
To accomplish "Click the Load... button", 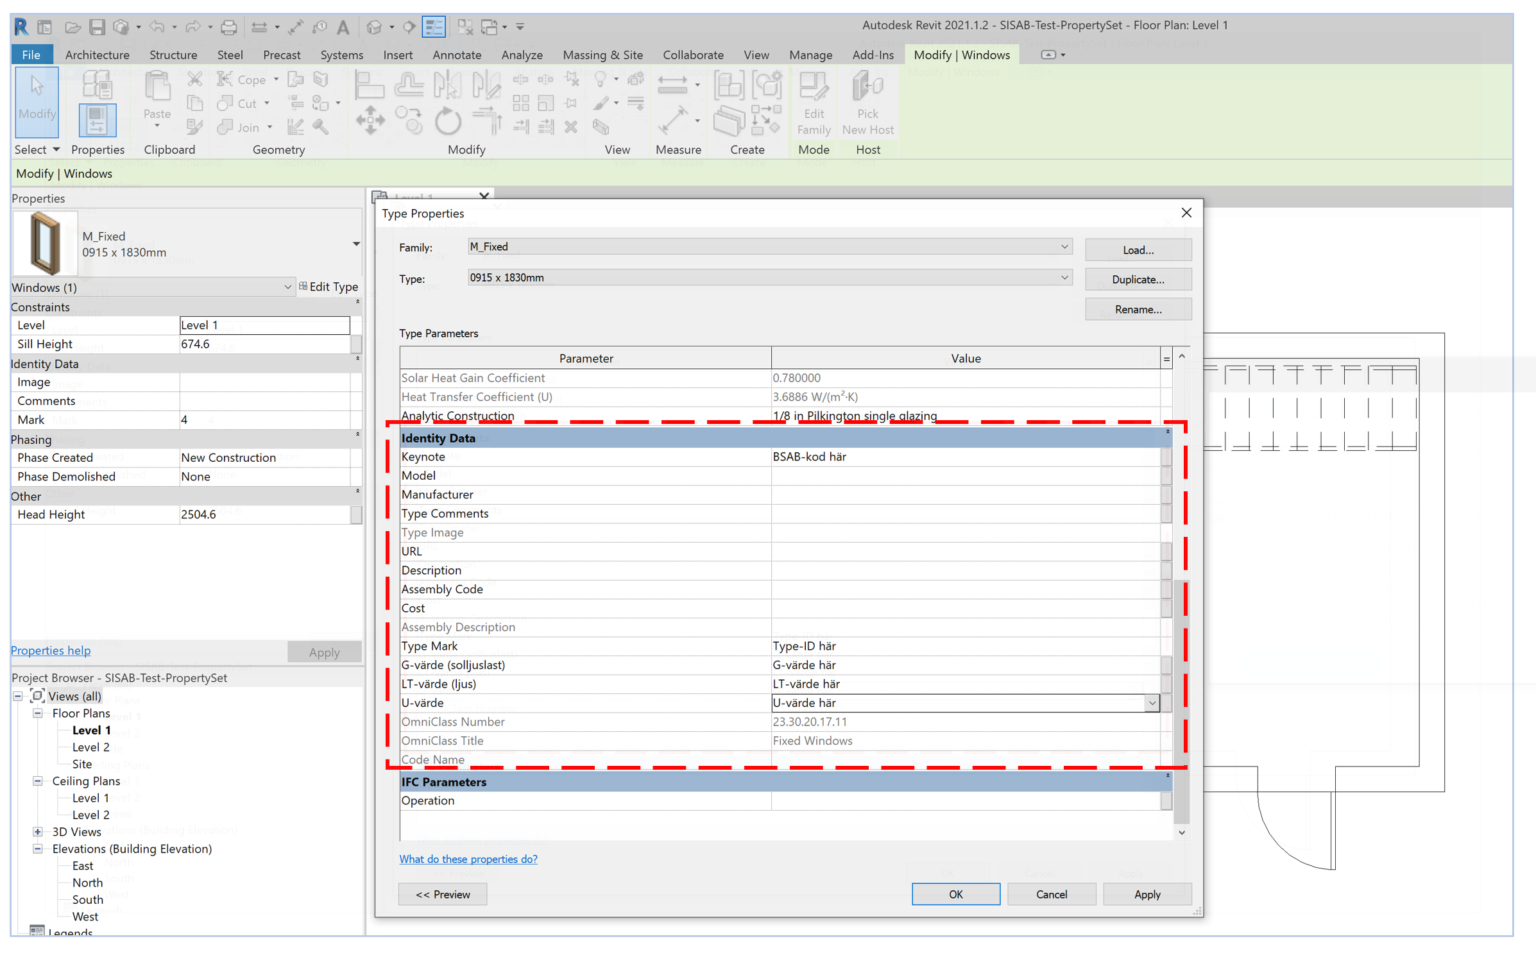I will click(x=1138, y=250).
